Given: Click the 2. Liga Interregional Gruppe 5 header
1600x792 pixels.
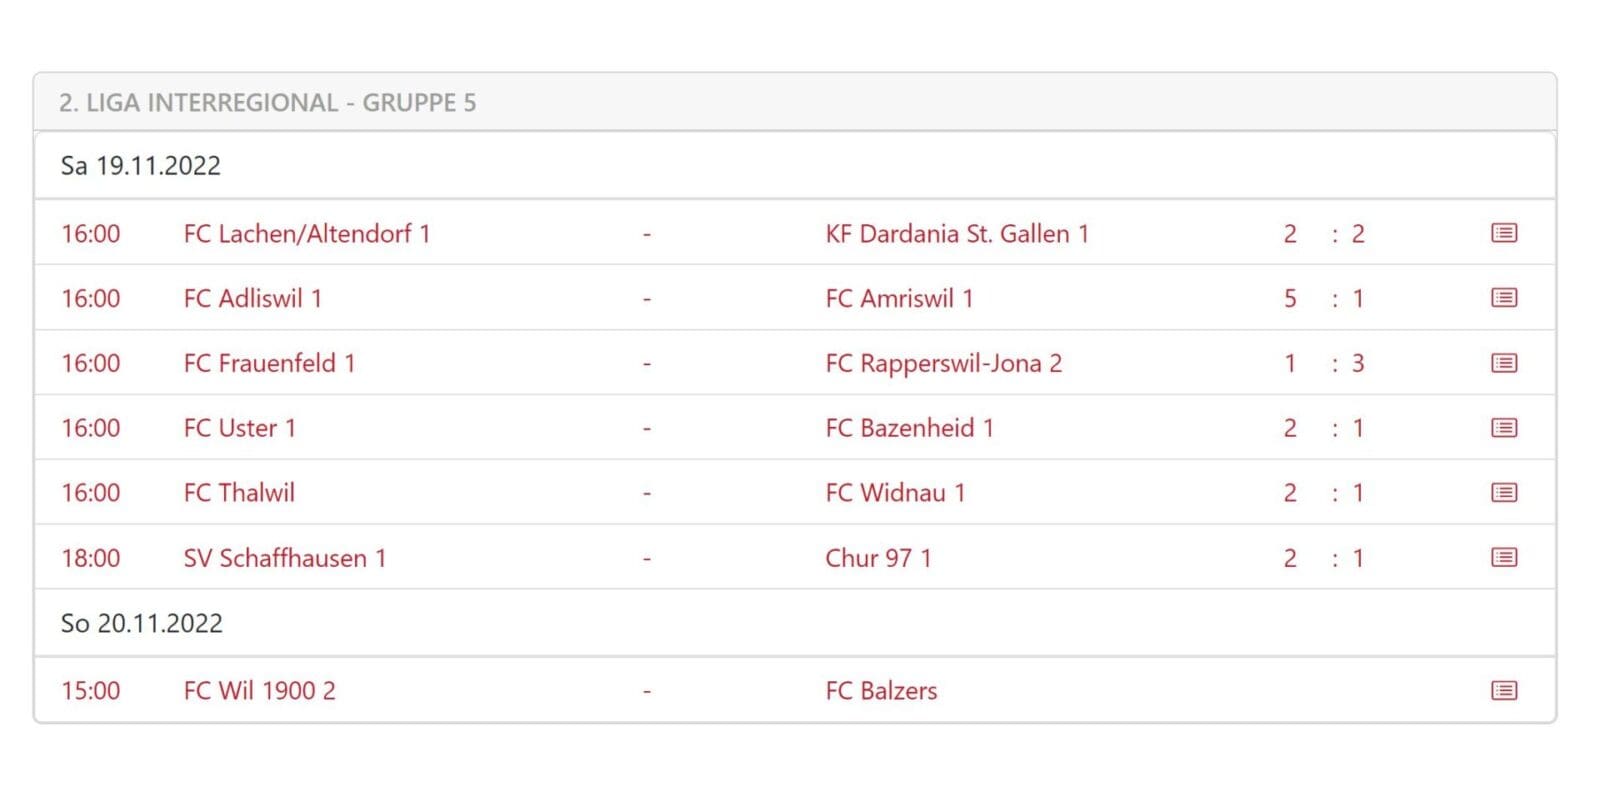Looking at the screenshot, I should coord(267,103).
